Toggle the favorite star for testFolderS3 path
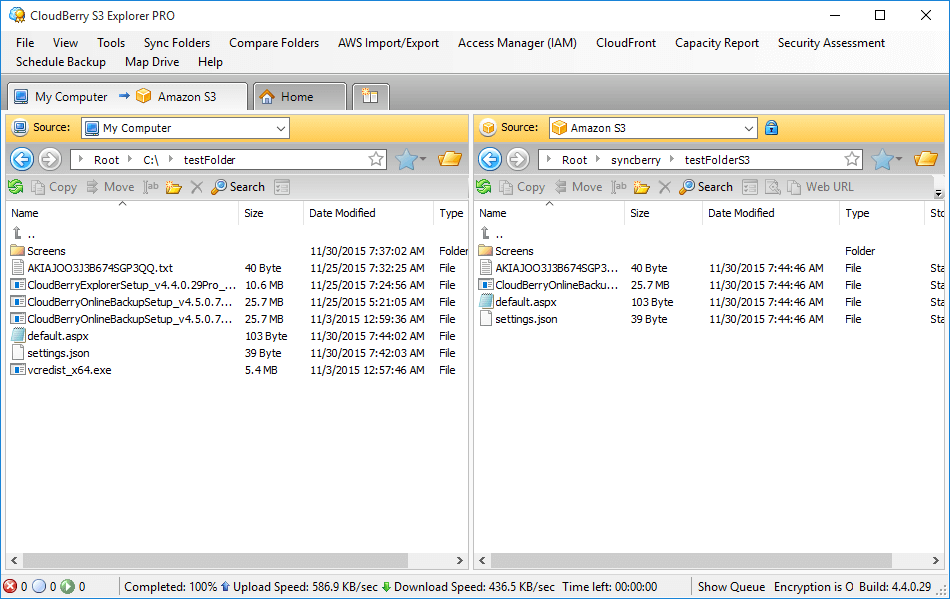Screen dimensions: 950x599 [851, 158]
